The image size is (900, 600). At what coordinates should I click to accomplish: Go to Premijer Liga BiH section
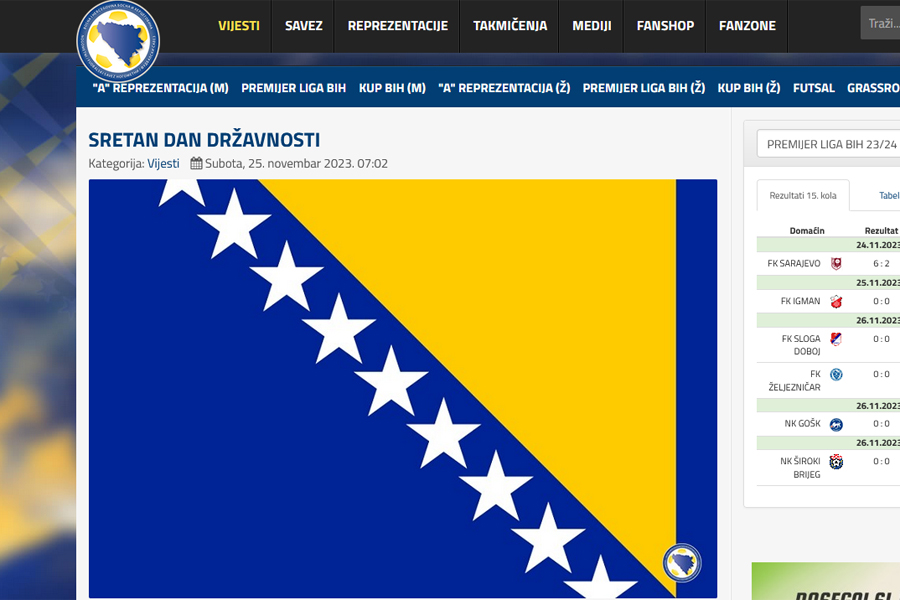(293, 88)
